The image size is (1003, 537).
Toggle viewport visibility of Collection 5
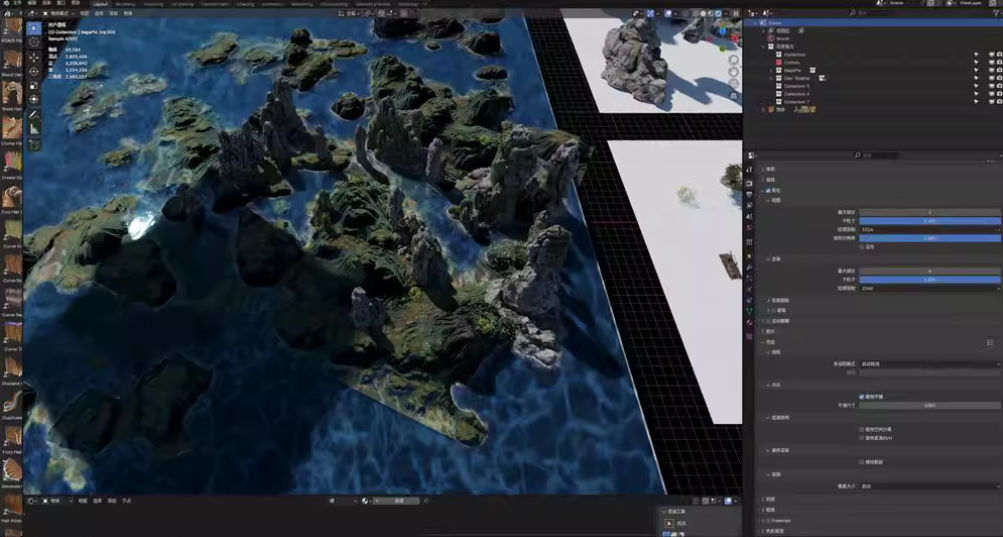tap(977, 86)
